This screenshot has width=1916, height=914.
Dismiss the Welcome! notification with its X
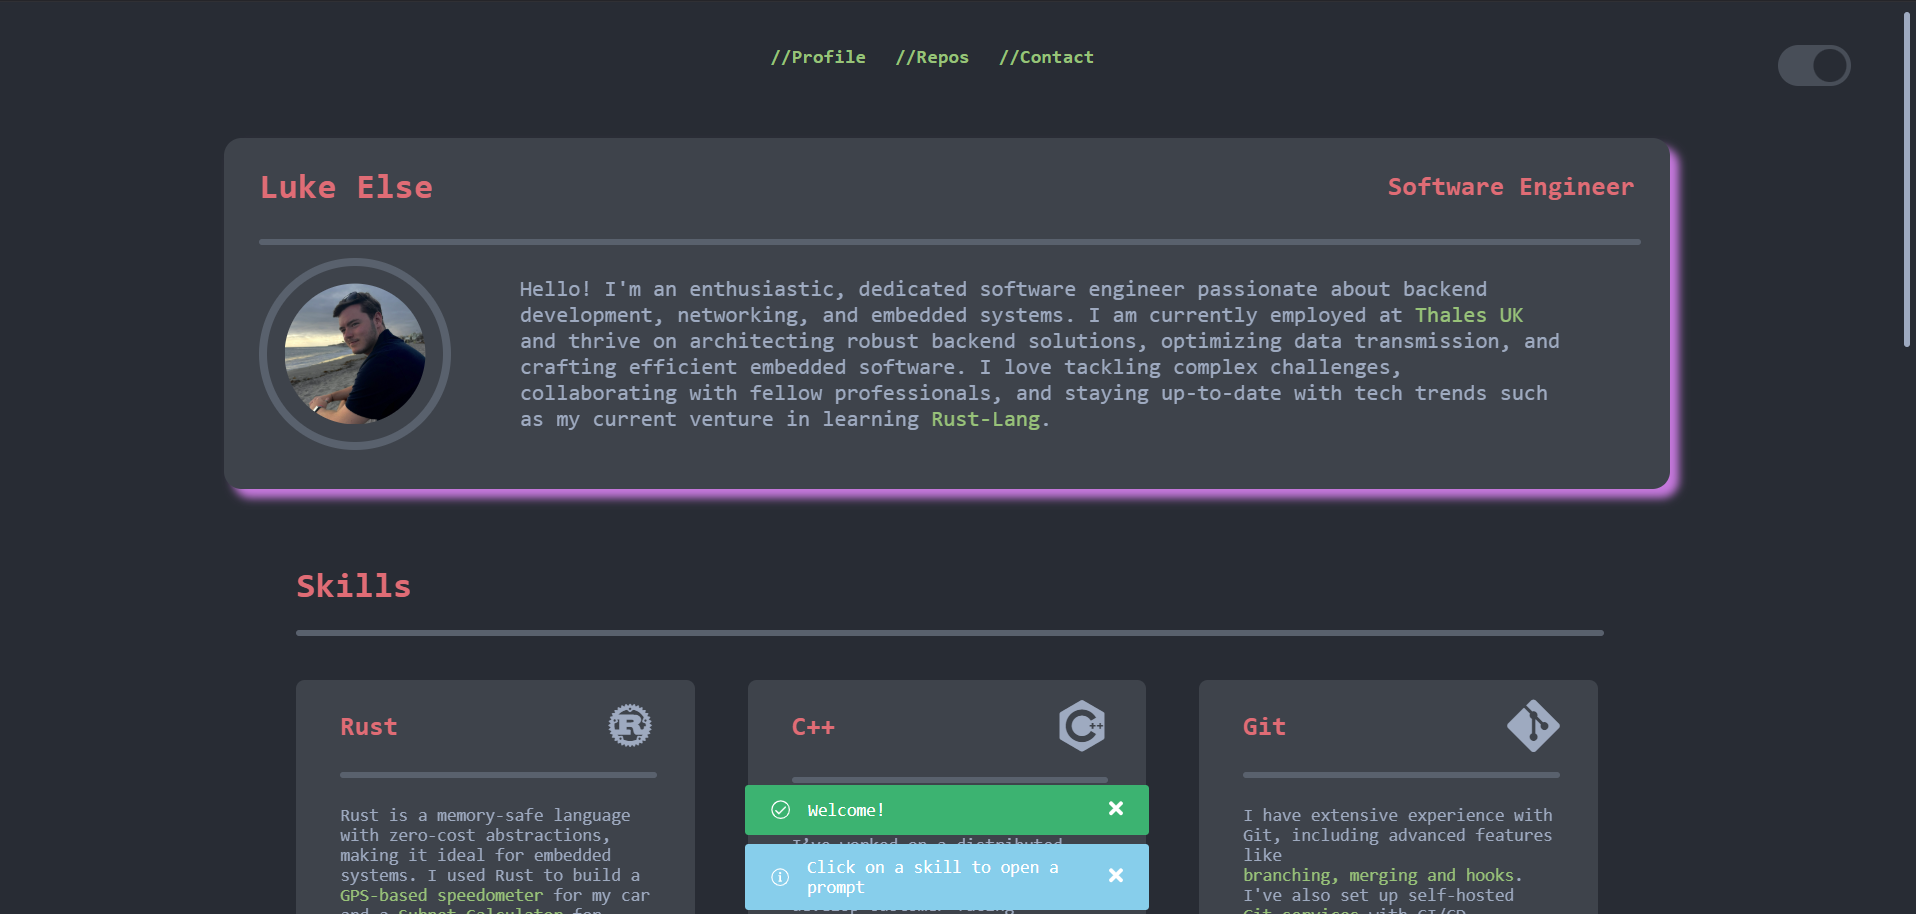1116,809
